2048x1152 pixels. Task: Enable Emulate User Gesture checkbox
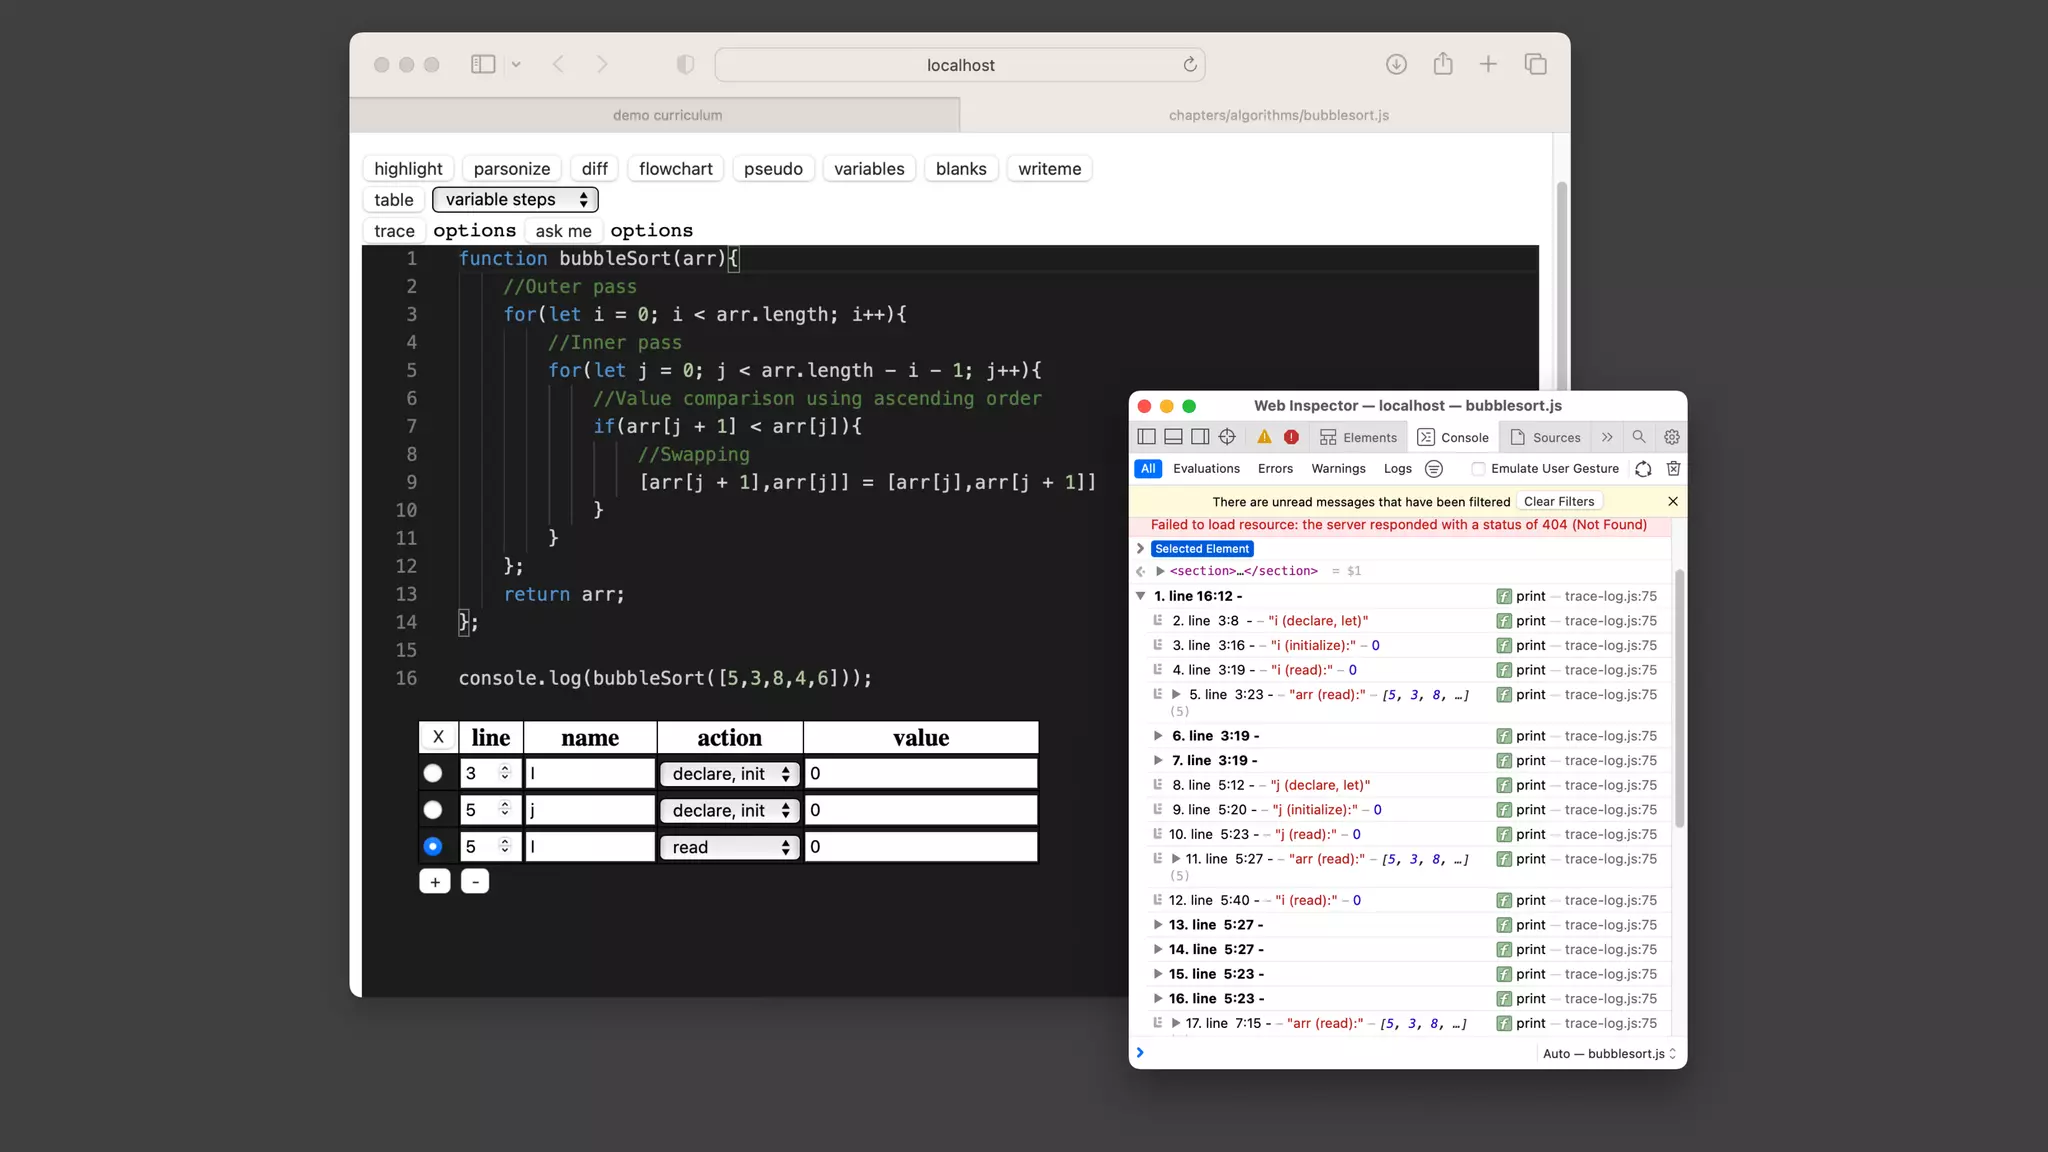pos(1477,468)
